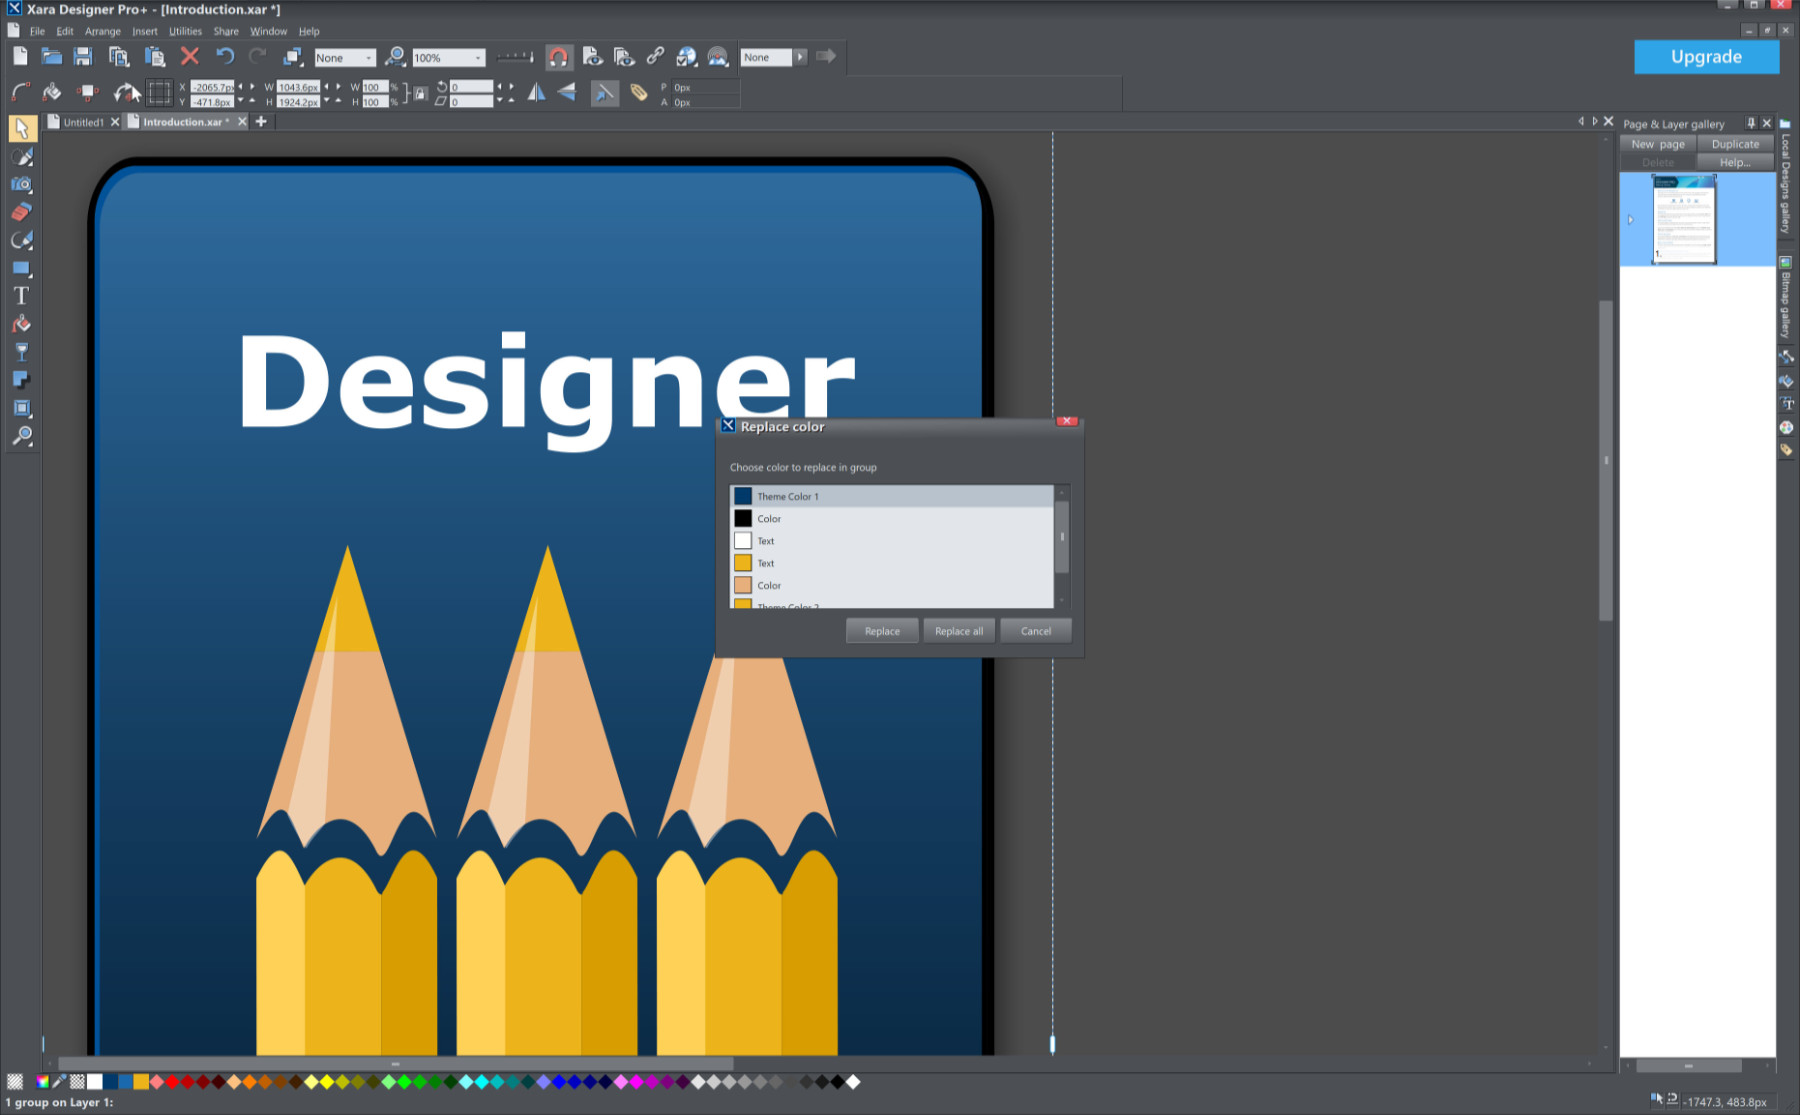This screenshot has height=1115, width=1800.
Task: Toggle the lock aspect ratio padlock
Action: coord(421,94)
